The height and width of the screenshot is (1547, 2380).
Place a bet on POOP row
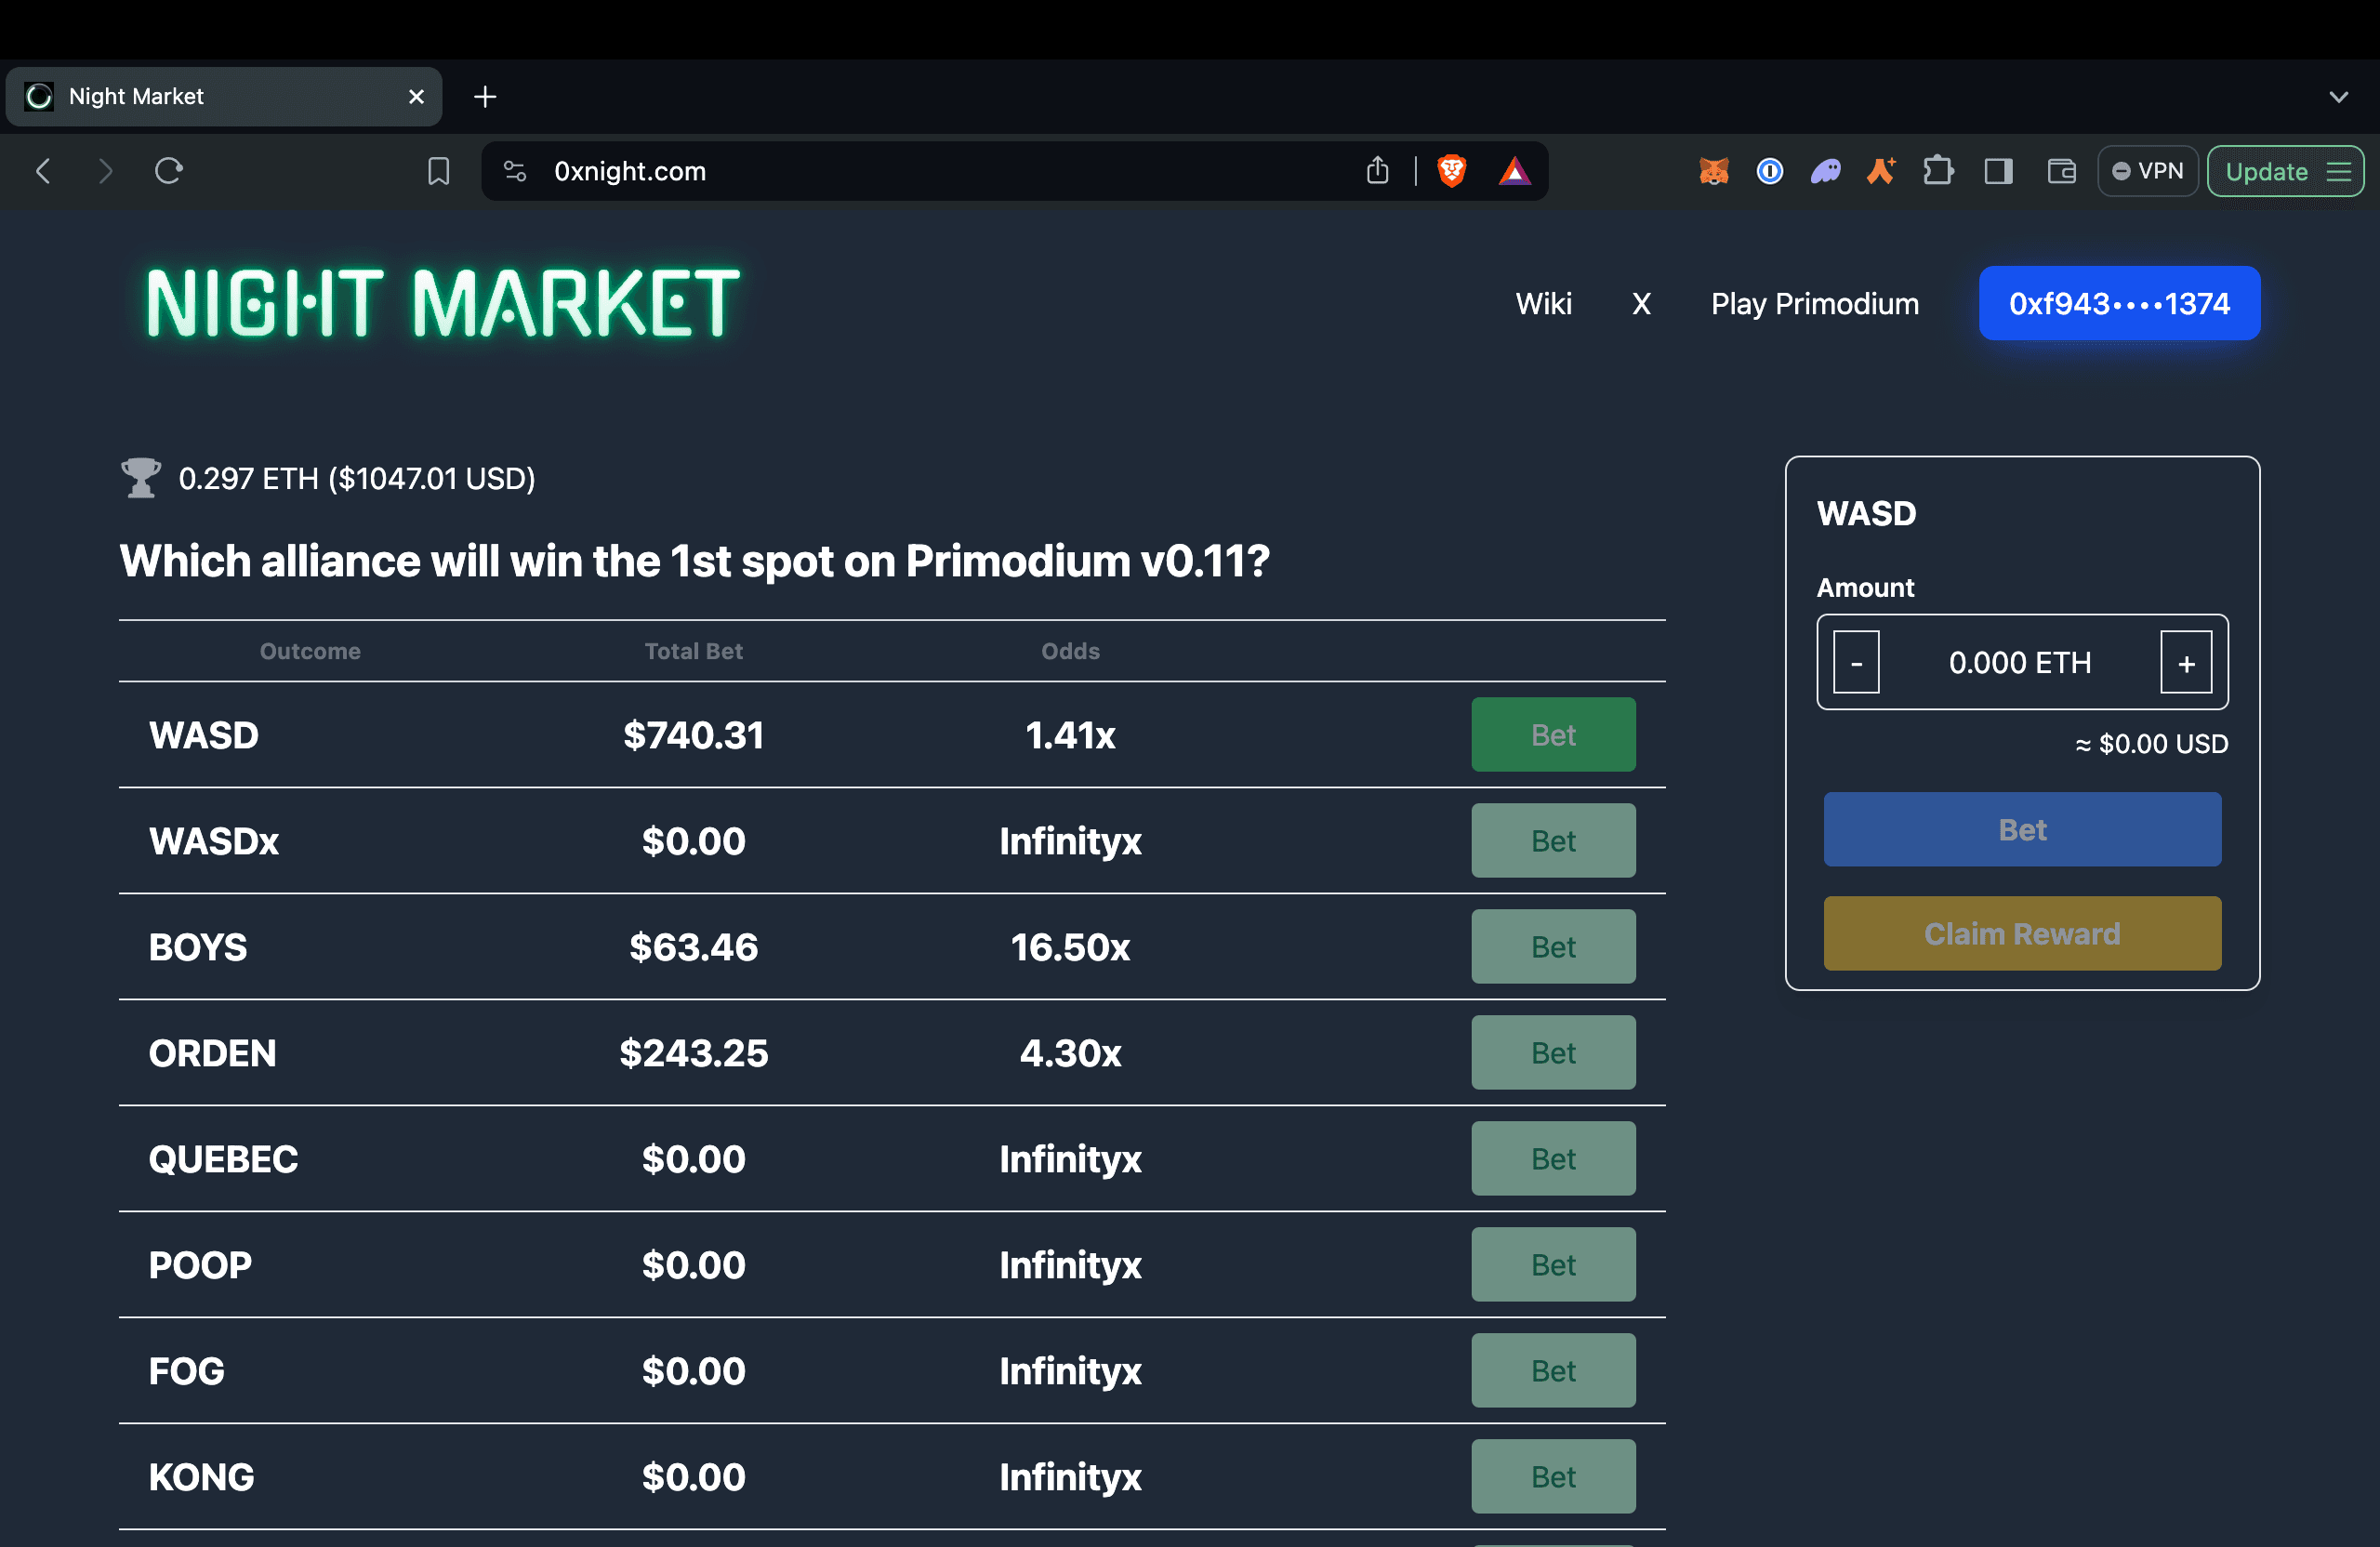[x=1553, y=1265]
